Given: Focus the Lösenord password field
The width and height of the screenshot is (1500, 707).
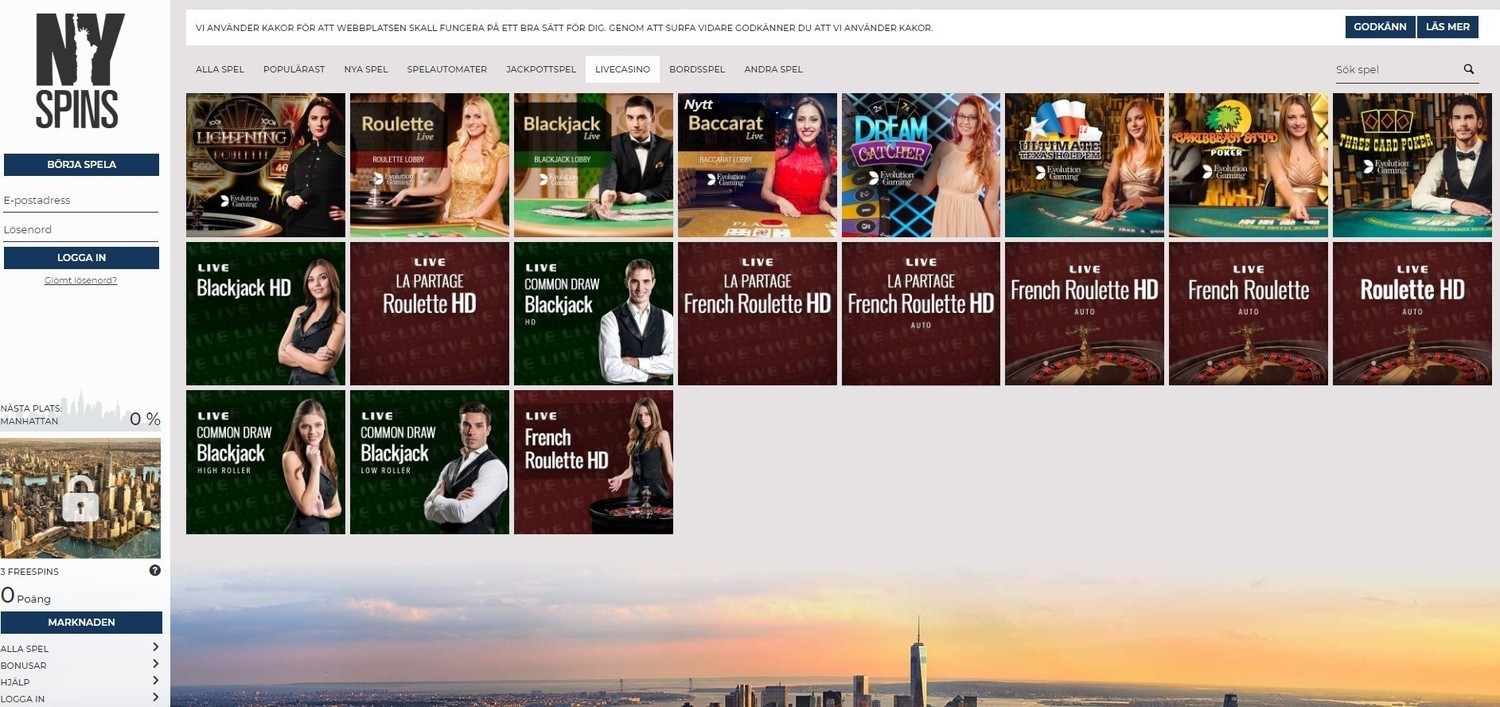Looking at the screenshot, I should (81, 229).
